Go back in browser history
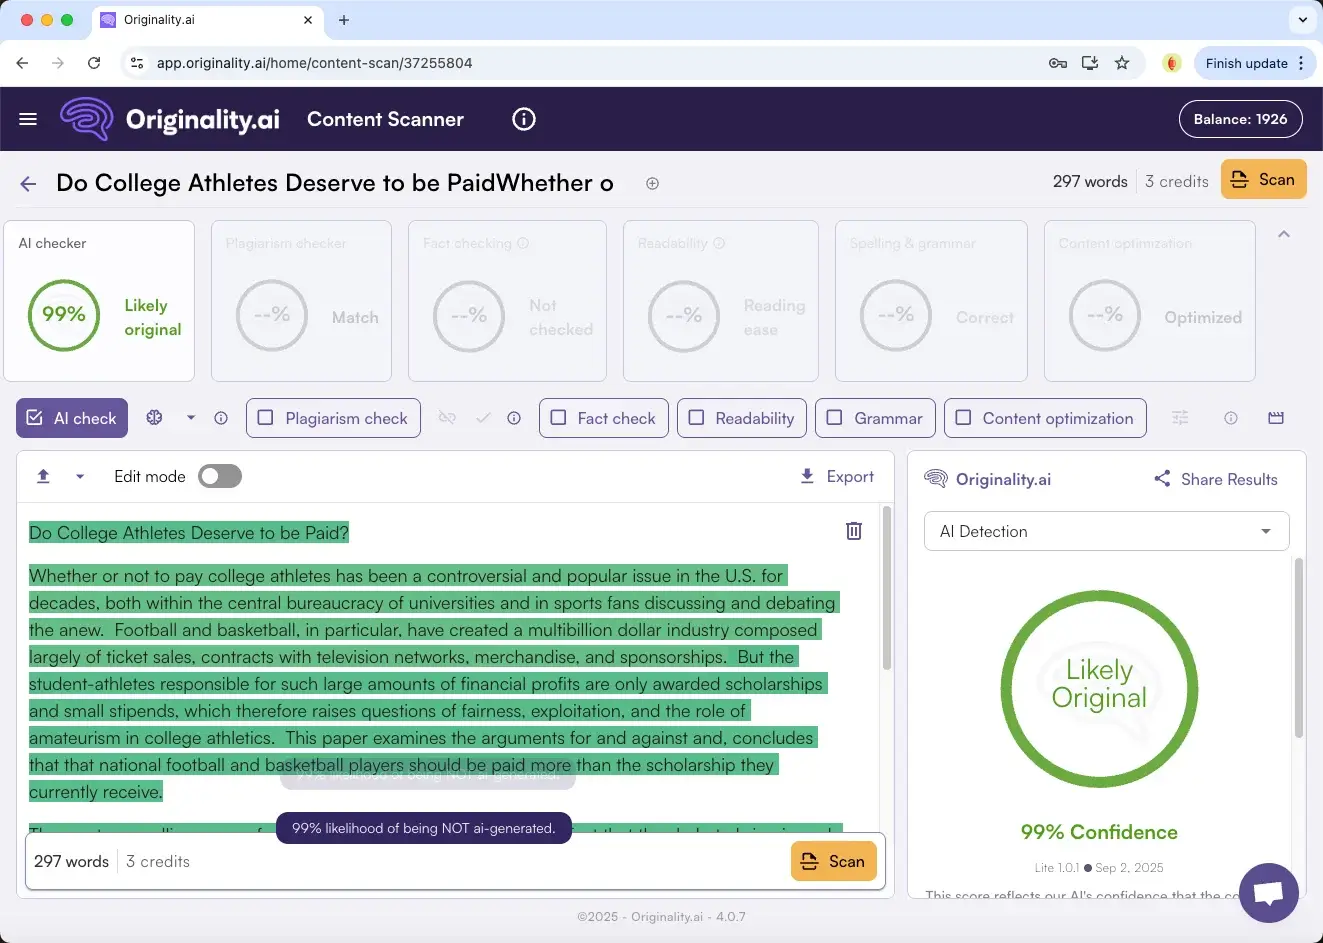The width and height of the screenshot is (1323, 943). [x=22, y=63]
